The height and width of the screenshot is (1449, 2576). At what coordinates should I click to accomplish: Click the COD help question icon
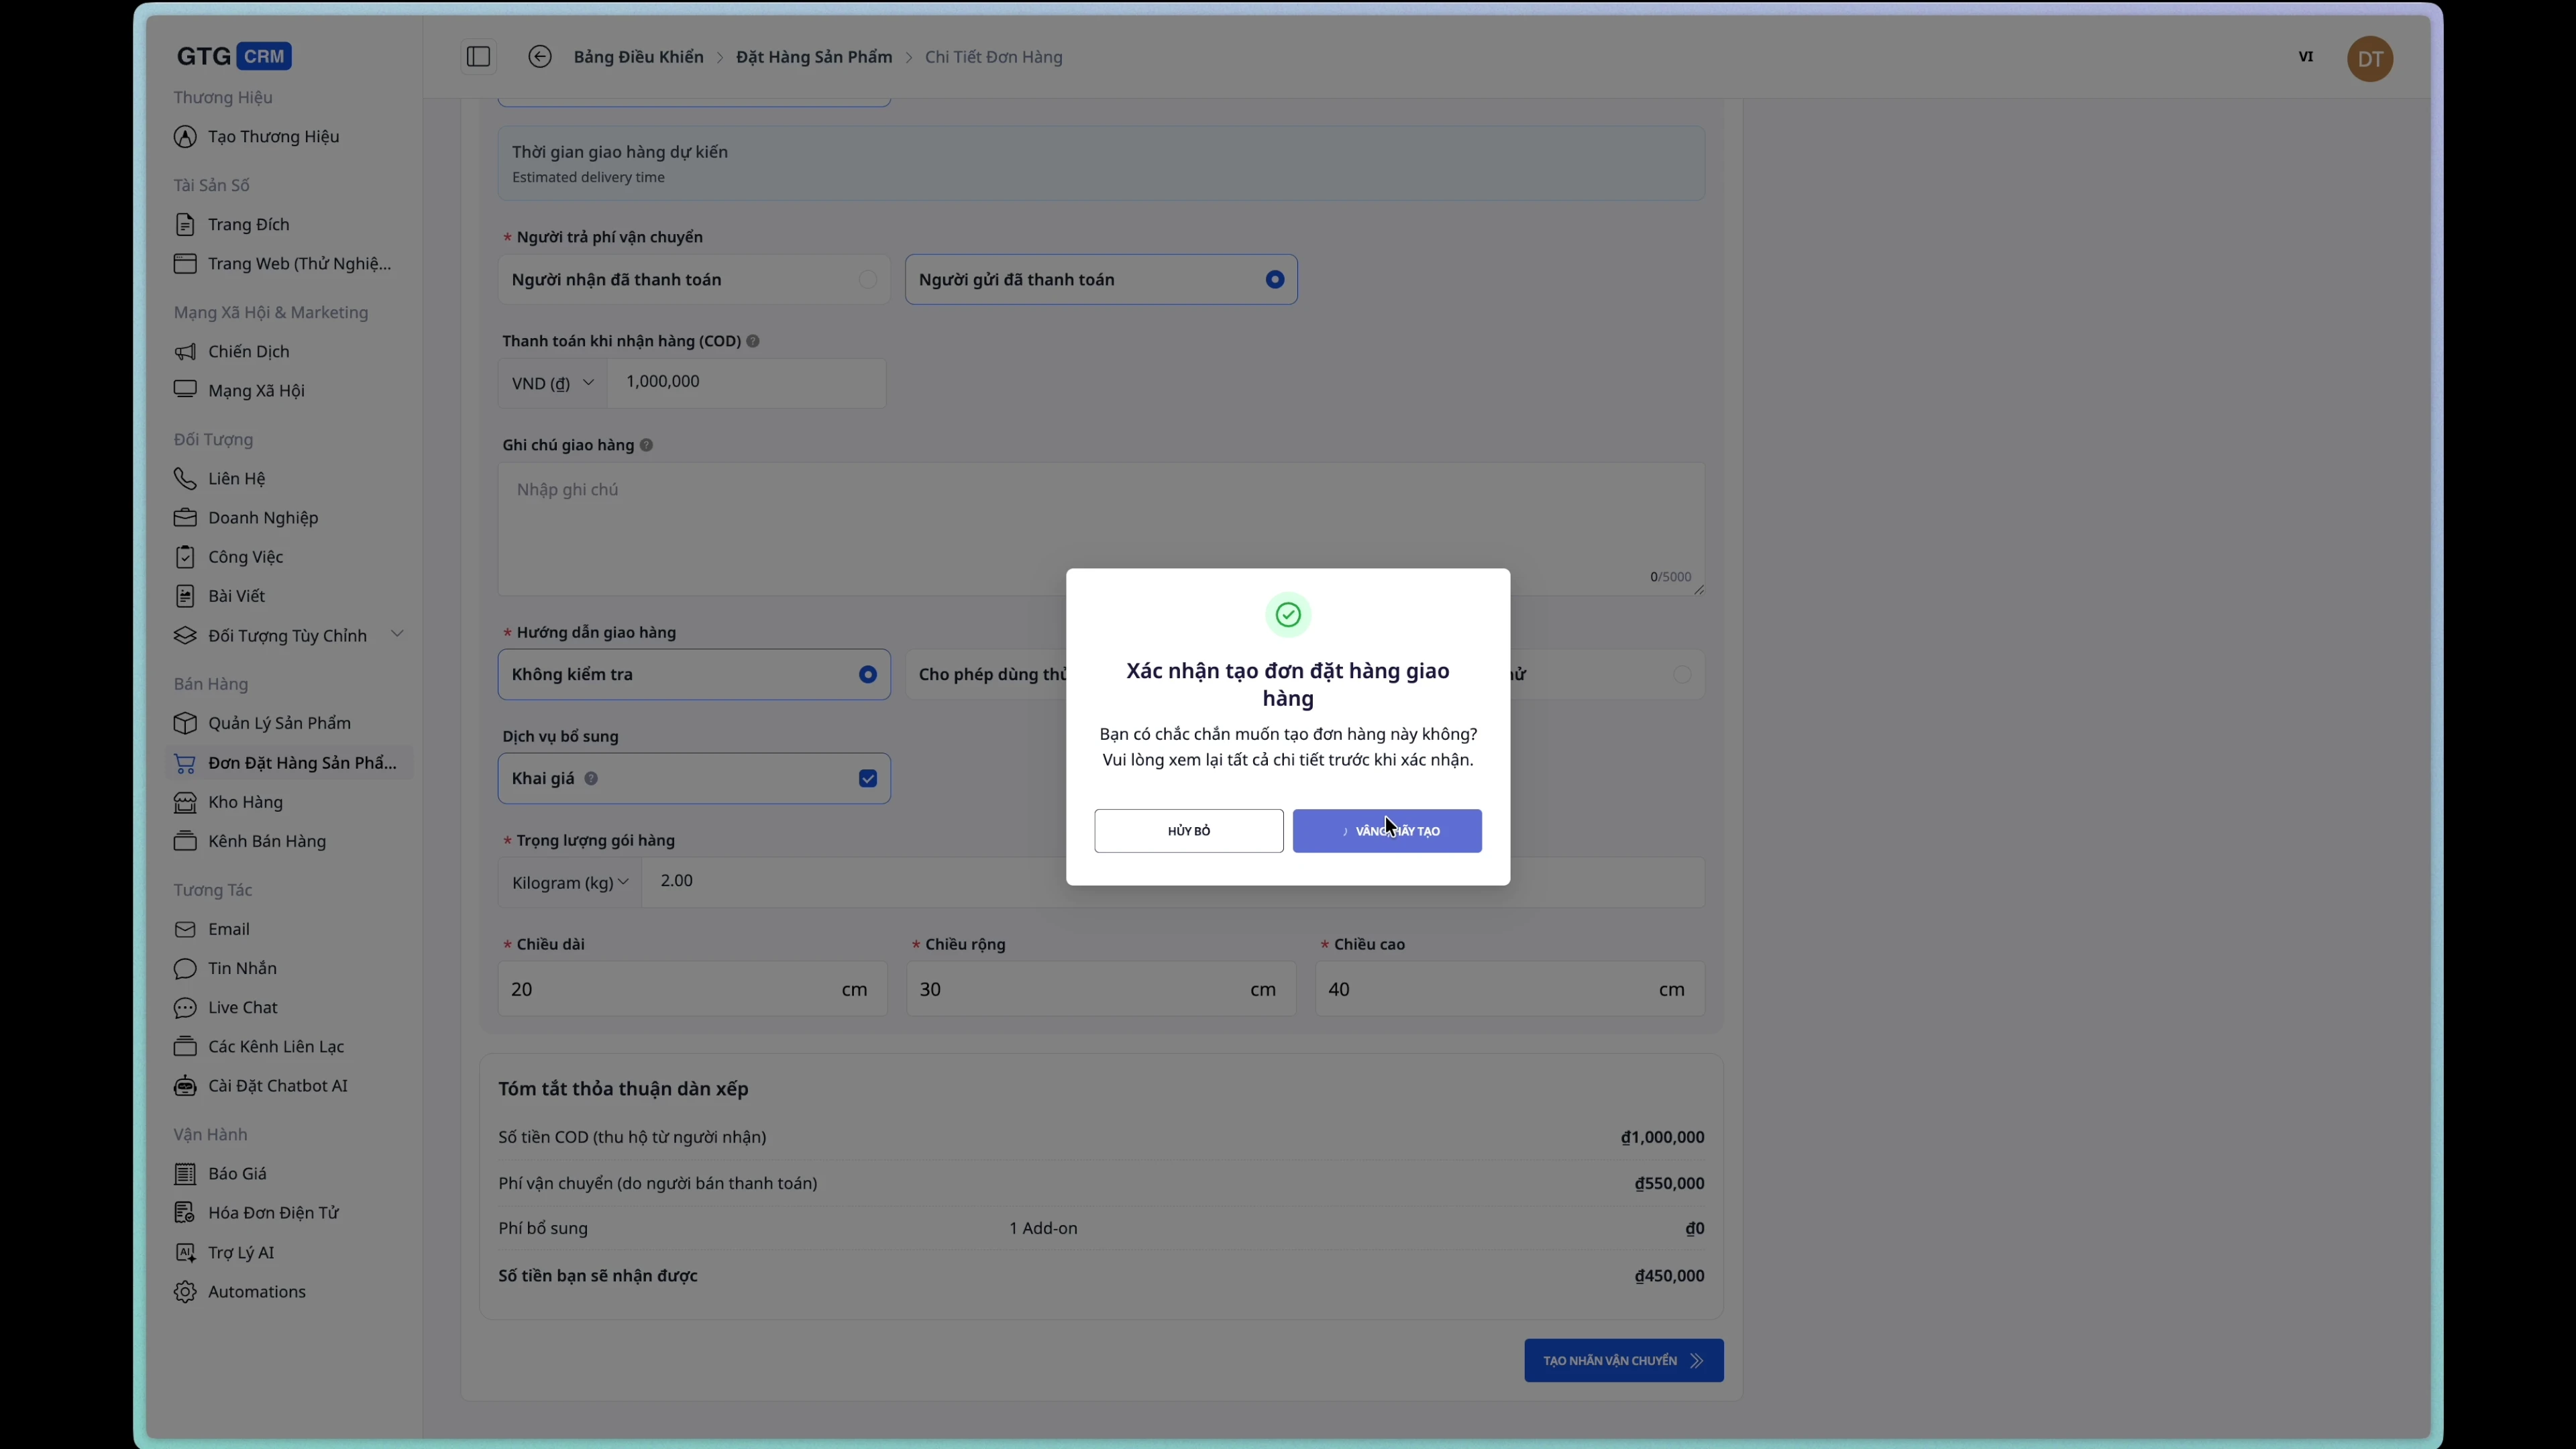click(x=753, y=341)
